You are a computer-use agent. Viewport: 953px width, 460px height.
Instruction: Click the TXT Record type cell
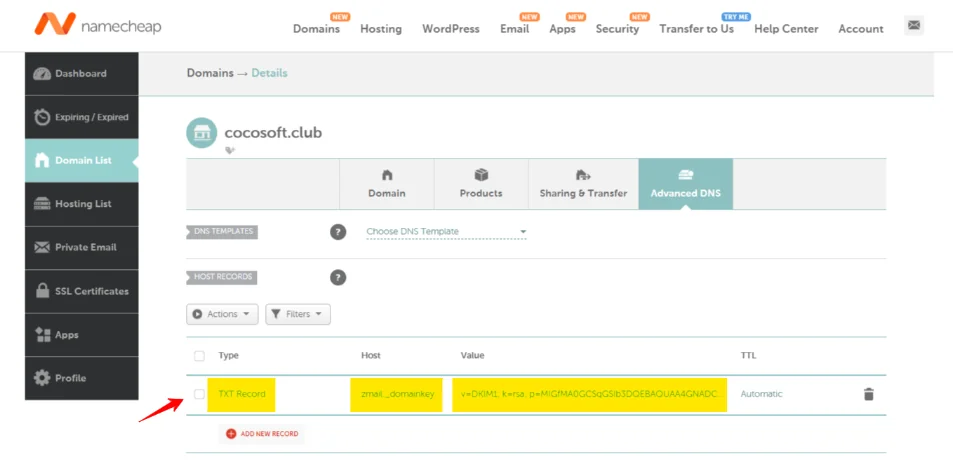coord(241,394)
